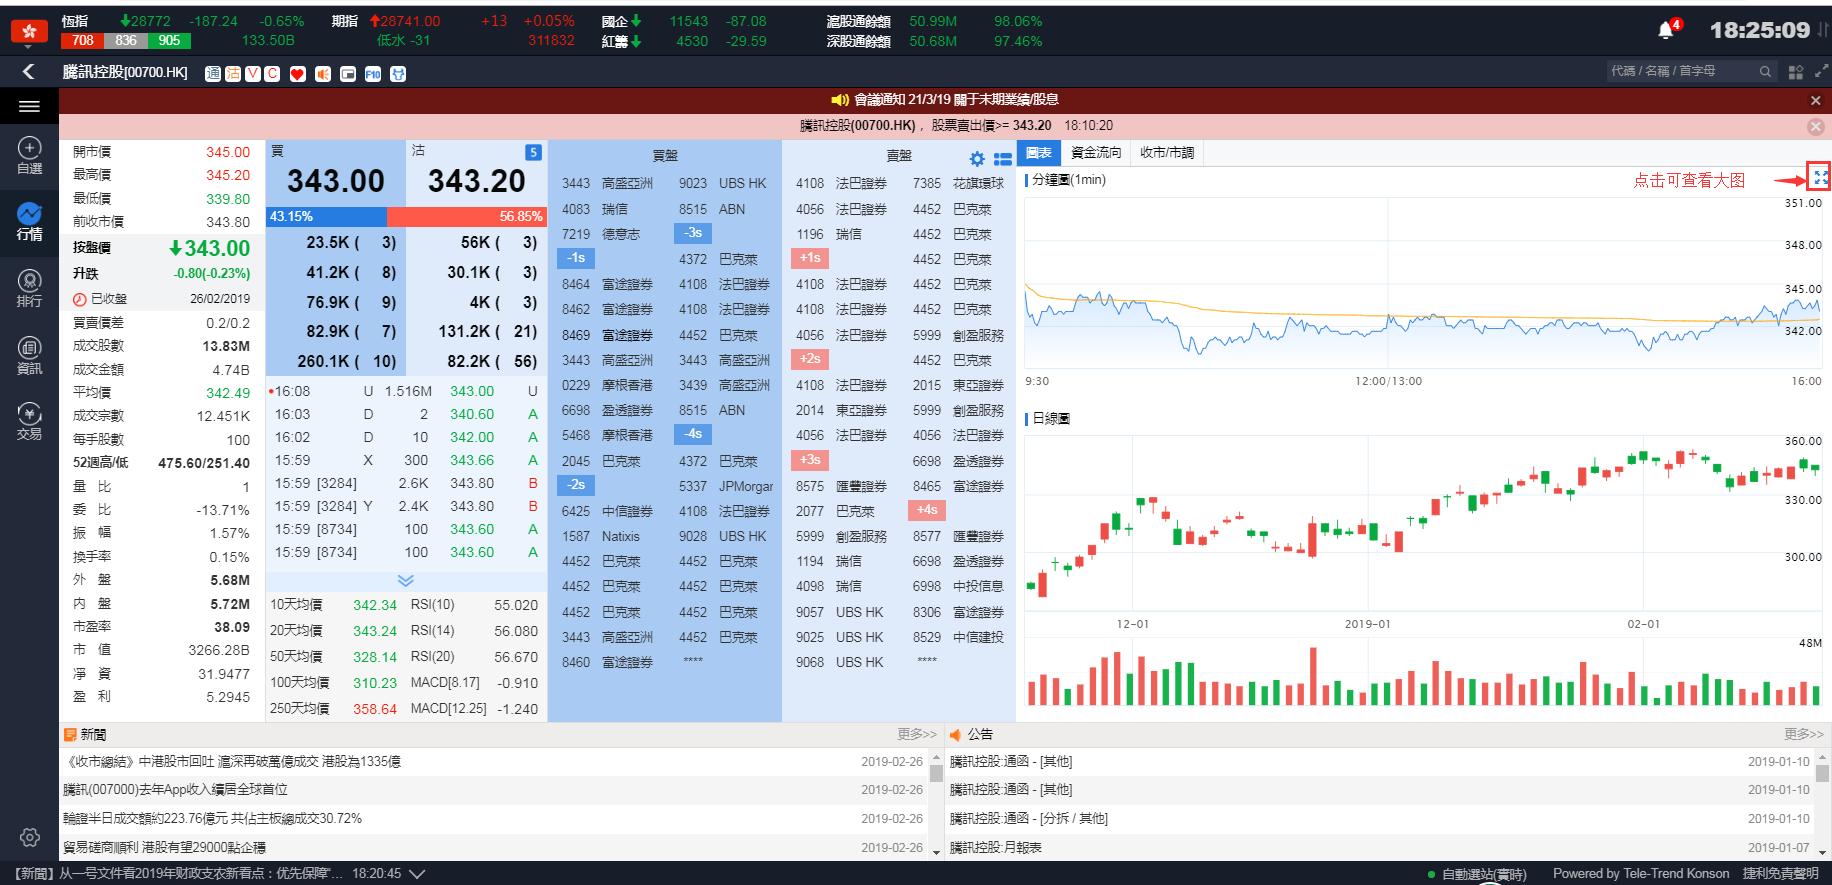
Task: Open the hamburger menu in left sidebar
Action: (29, 106)
